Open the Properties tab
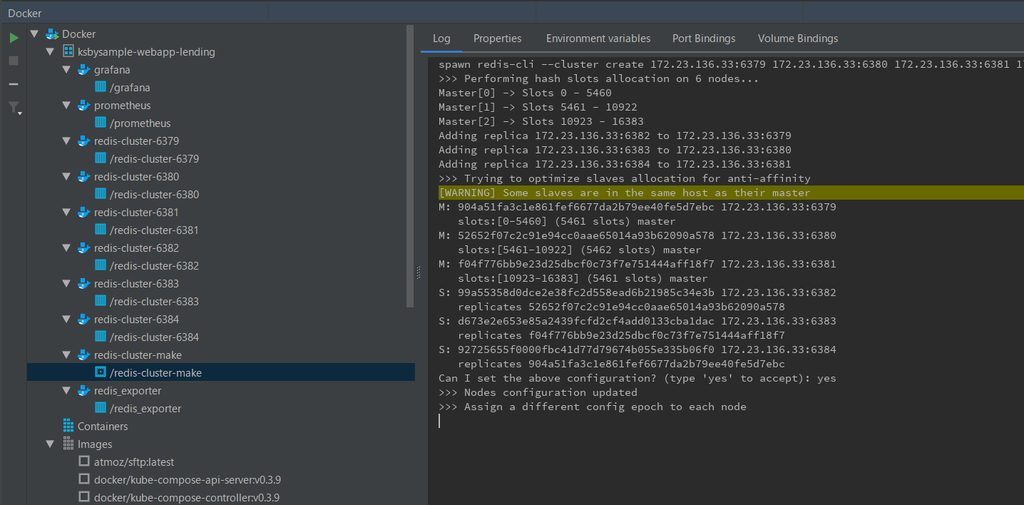 pos(498,39)
